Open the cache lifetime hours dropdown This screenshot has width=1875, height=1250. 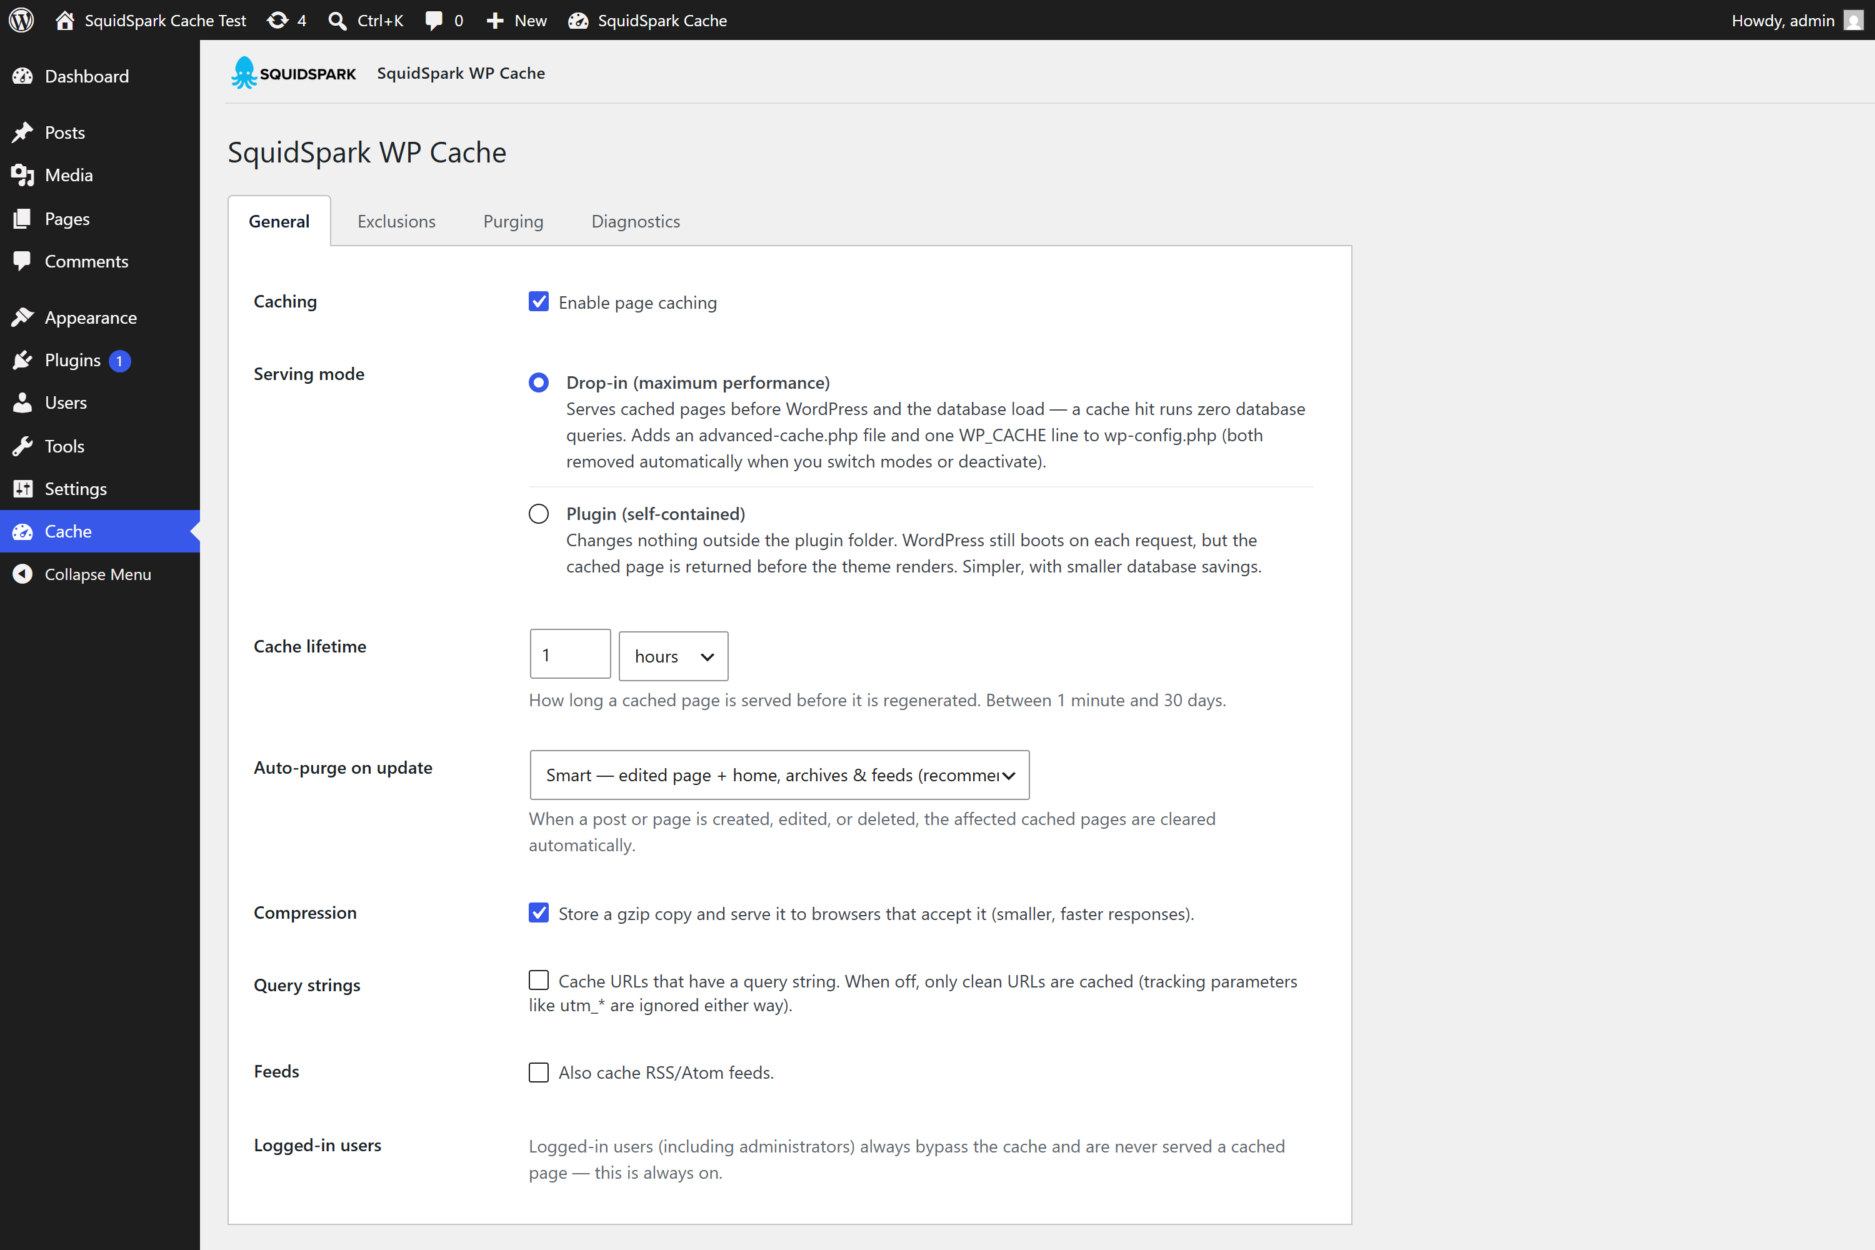coord(673,656)
